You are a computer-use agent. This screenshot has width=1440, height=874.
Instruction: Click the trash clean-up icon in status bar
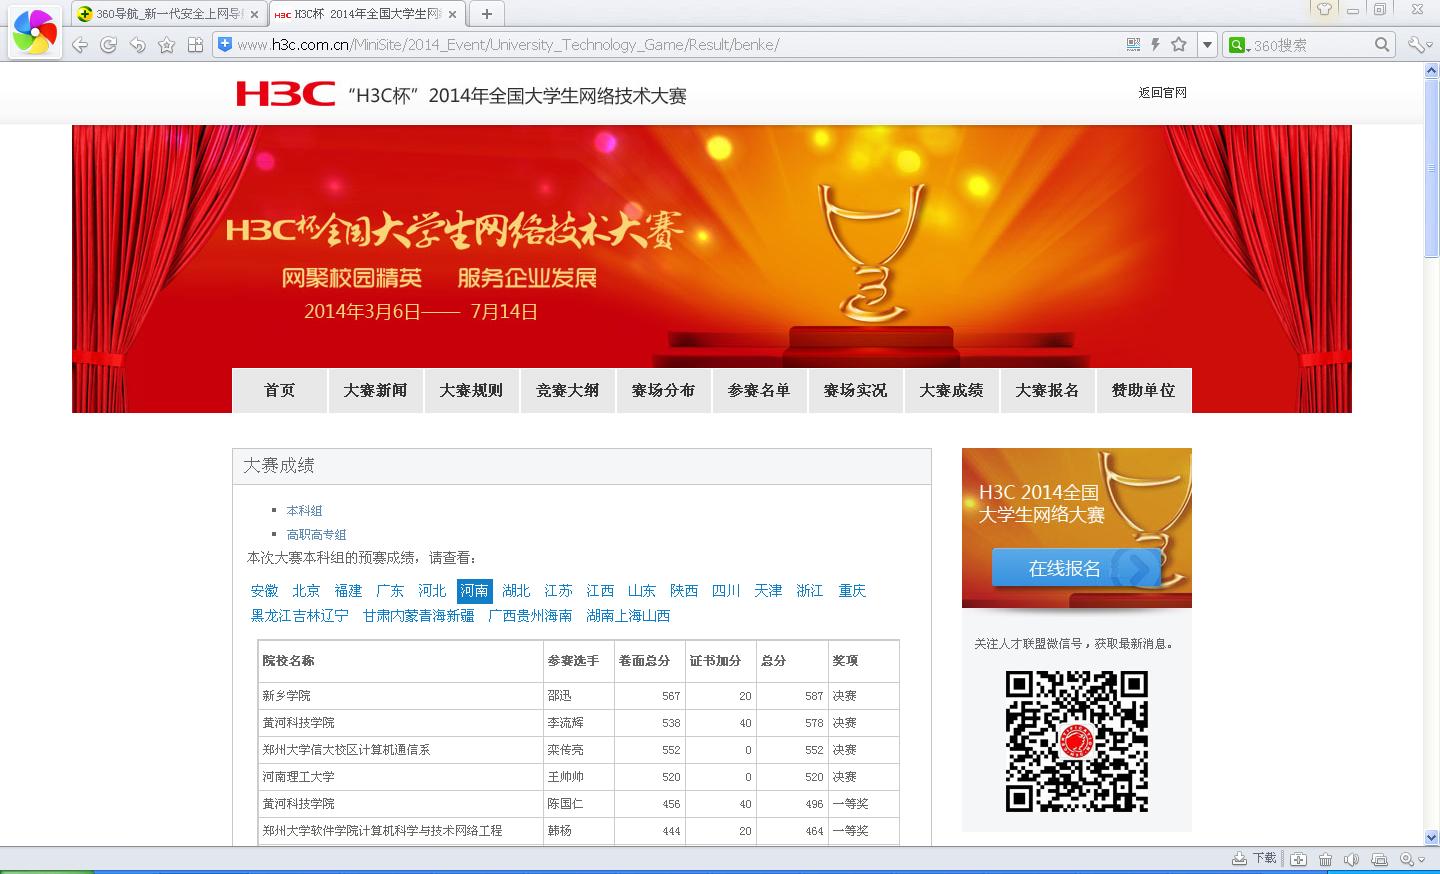1325,859
